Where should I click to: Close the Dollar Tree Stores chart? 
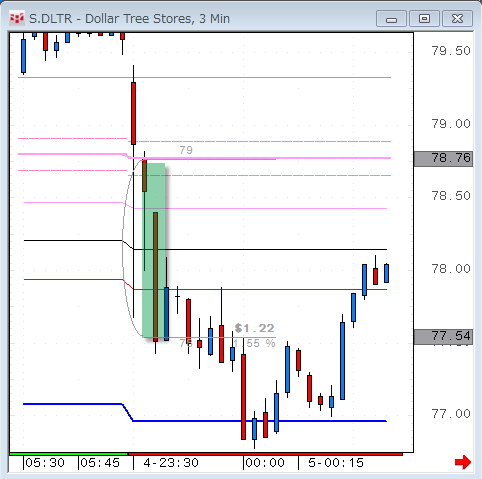[457, 18]
